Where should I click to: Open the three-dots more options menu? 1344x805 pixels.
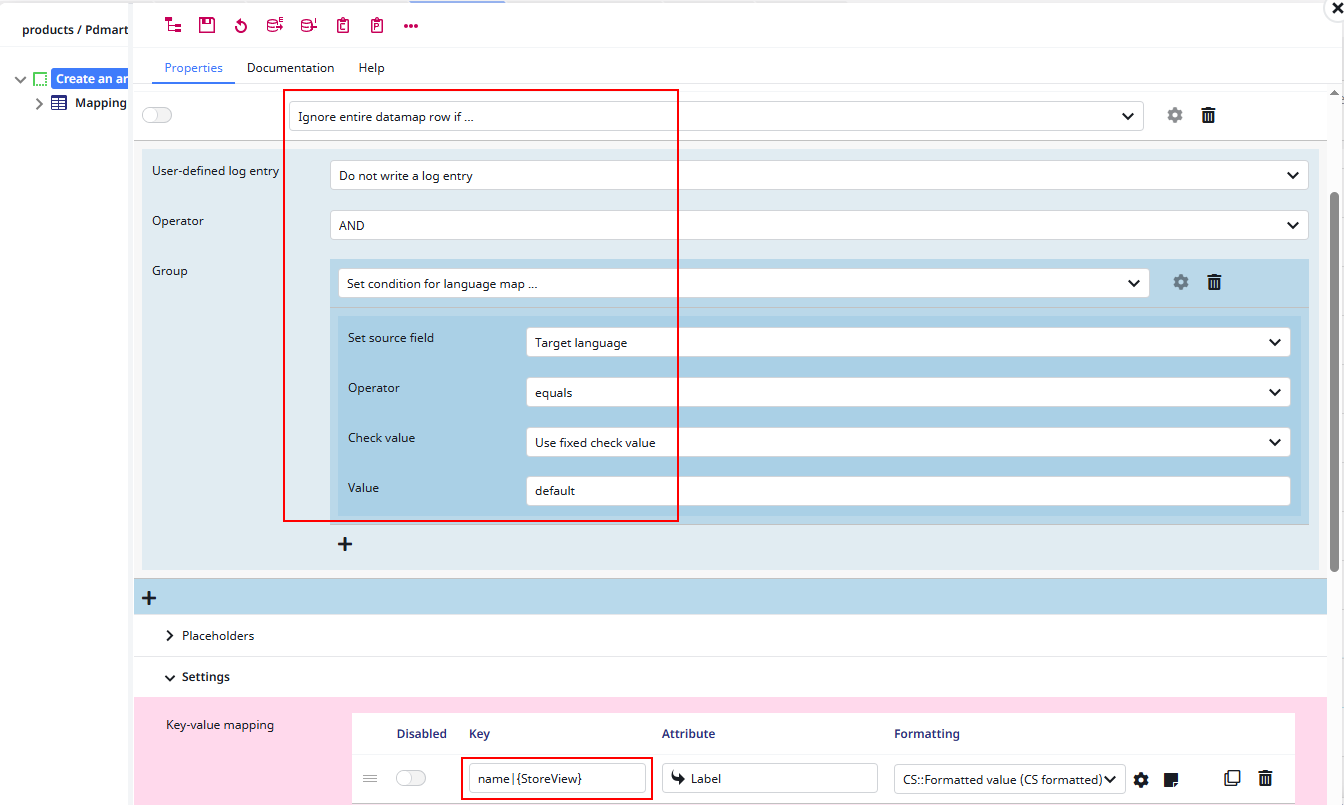click(411, 26)
